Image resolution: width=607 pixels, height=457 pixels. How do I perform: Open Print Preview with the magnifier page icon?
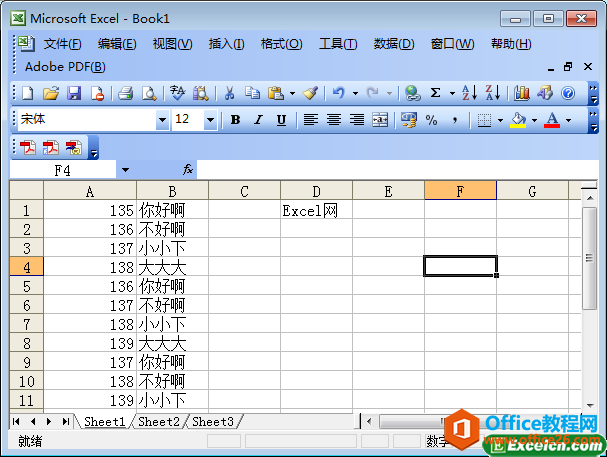tap(149, 93)
